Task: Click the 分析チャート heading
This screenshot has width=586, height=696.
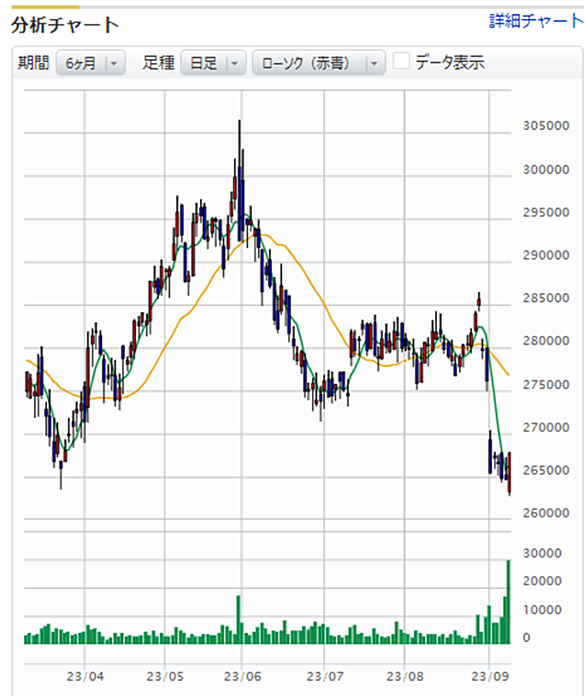Action: (x=65, y=25)
